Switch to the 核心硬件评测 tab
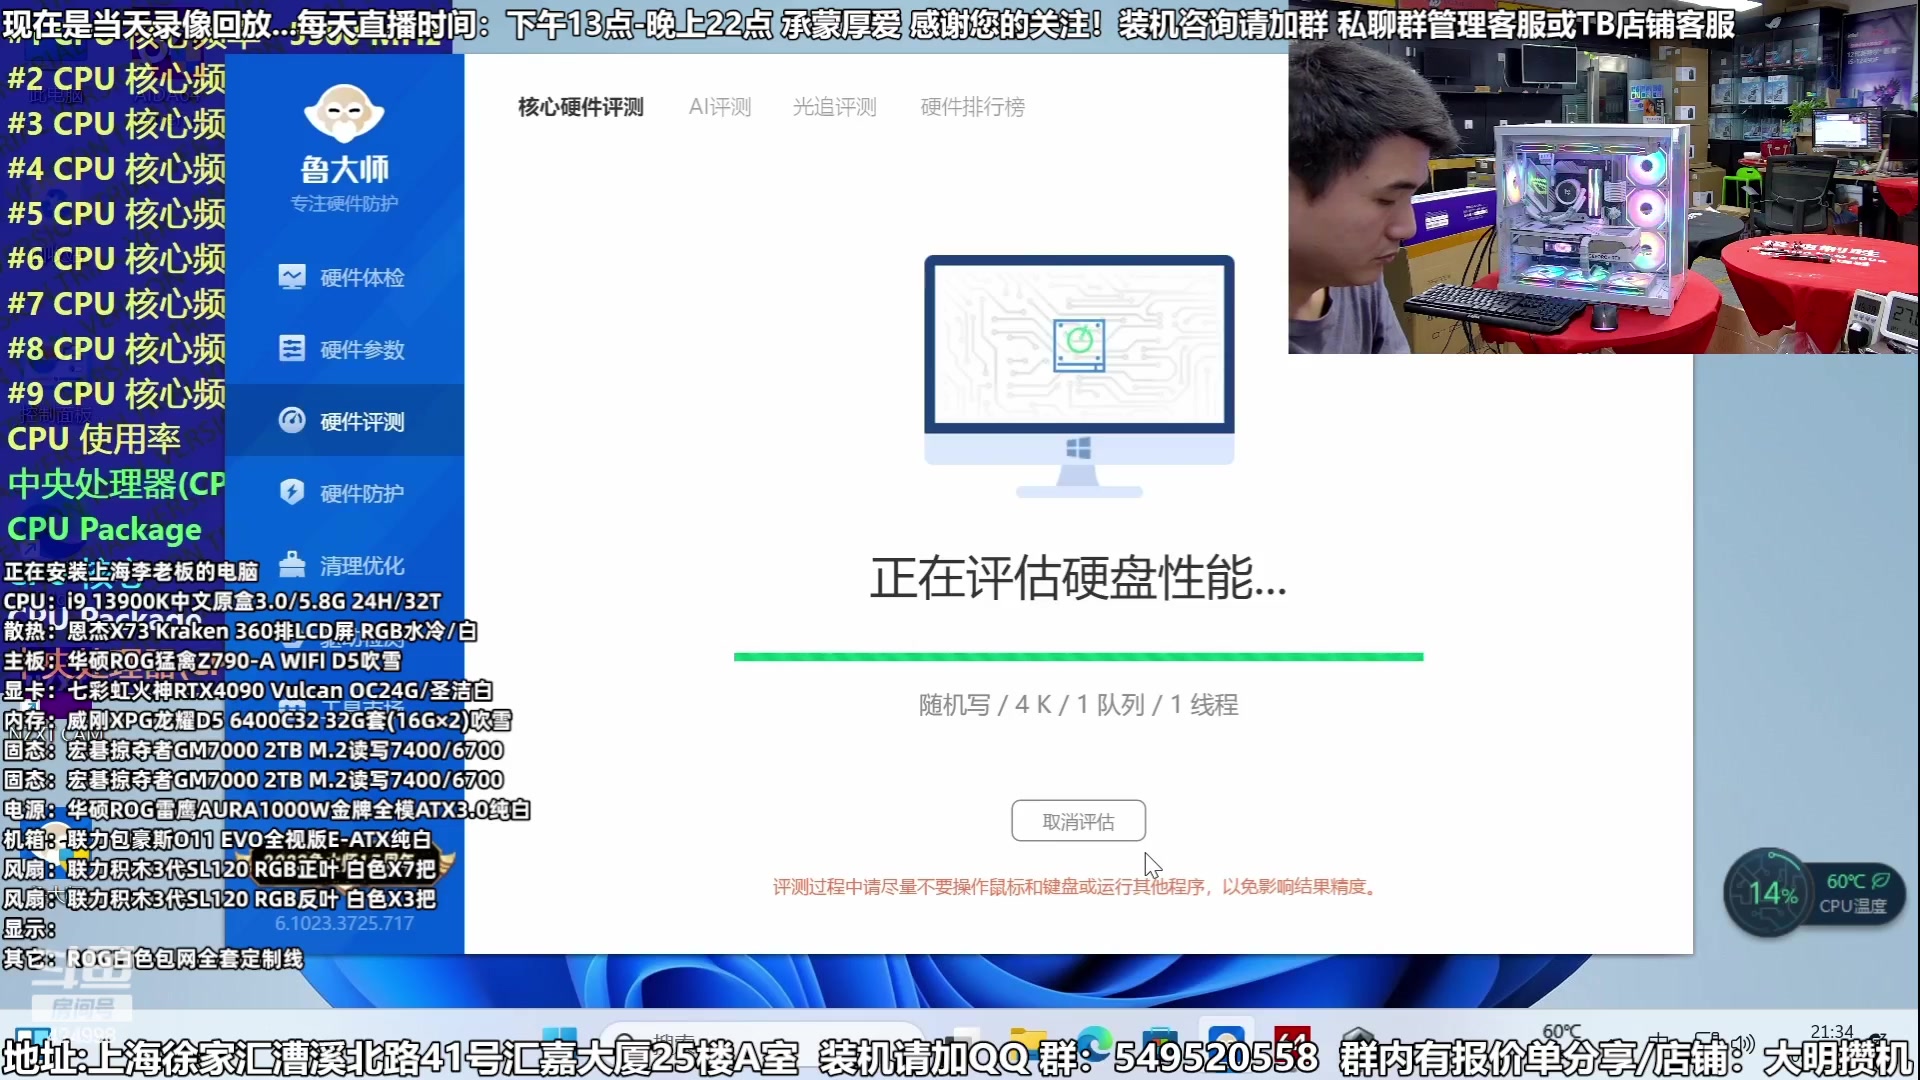This screenshot has width=1920, height=1080. tap(581, 107)
